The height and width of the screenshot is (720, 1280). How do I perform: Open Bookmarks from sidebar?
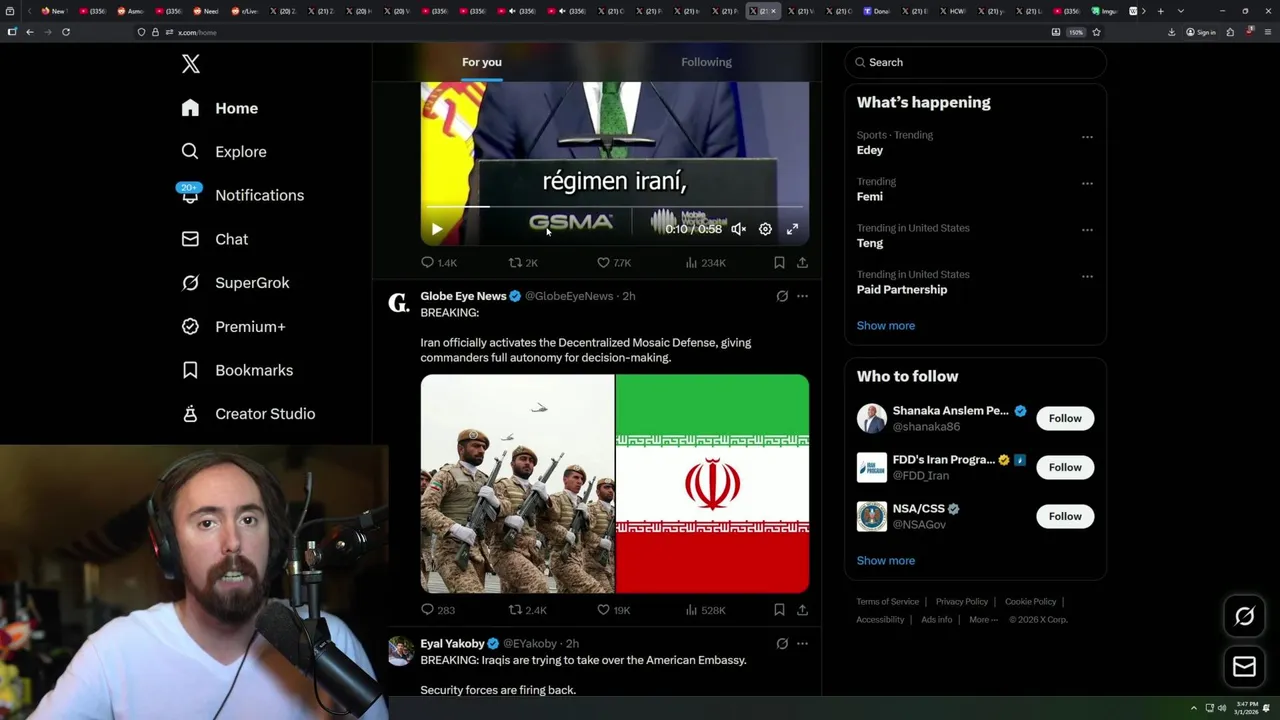[237, 370]
